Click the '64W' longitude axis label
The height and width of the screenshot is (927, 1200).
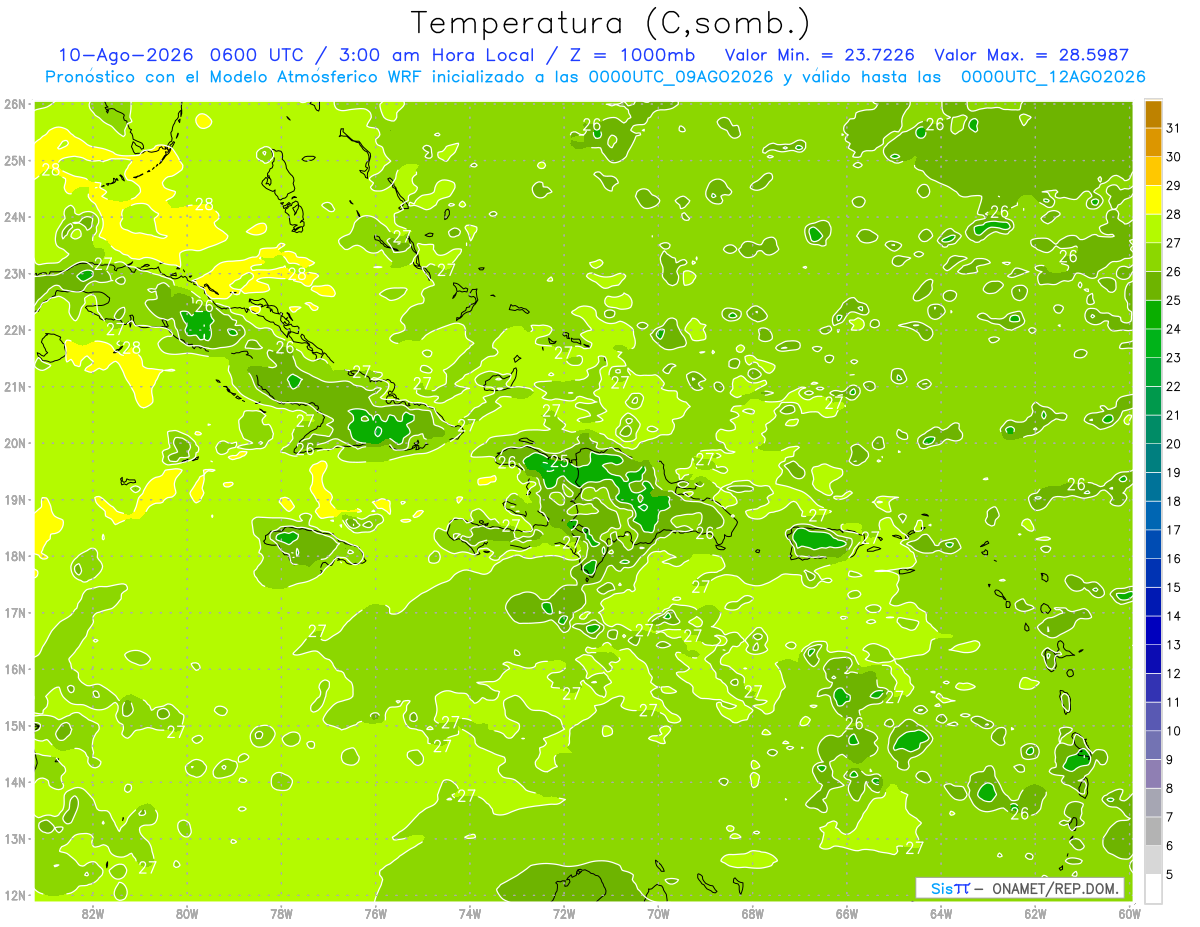click(941, 914)
